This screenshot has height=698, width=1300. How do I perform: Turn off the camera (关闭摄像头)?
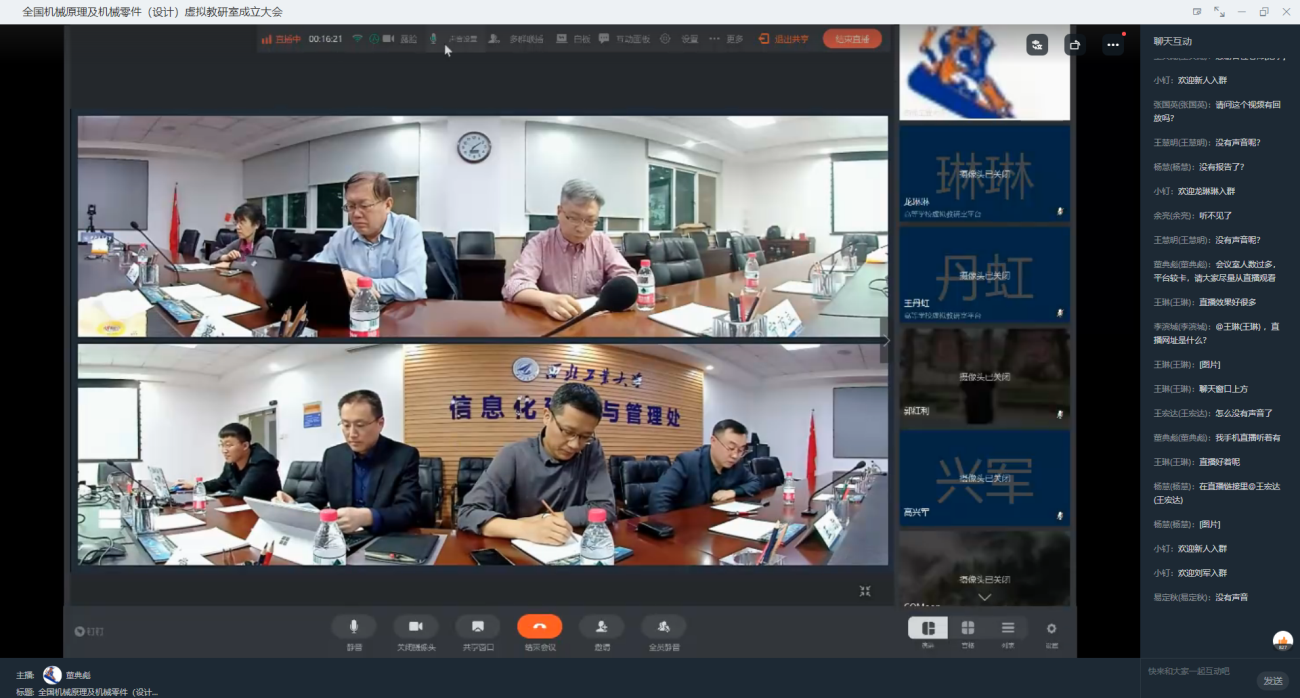point(416,627)
